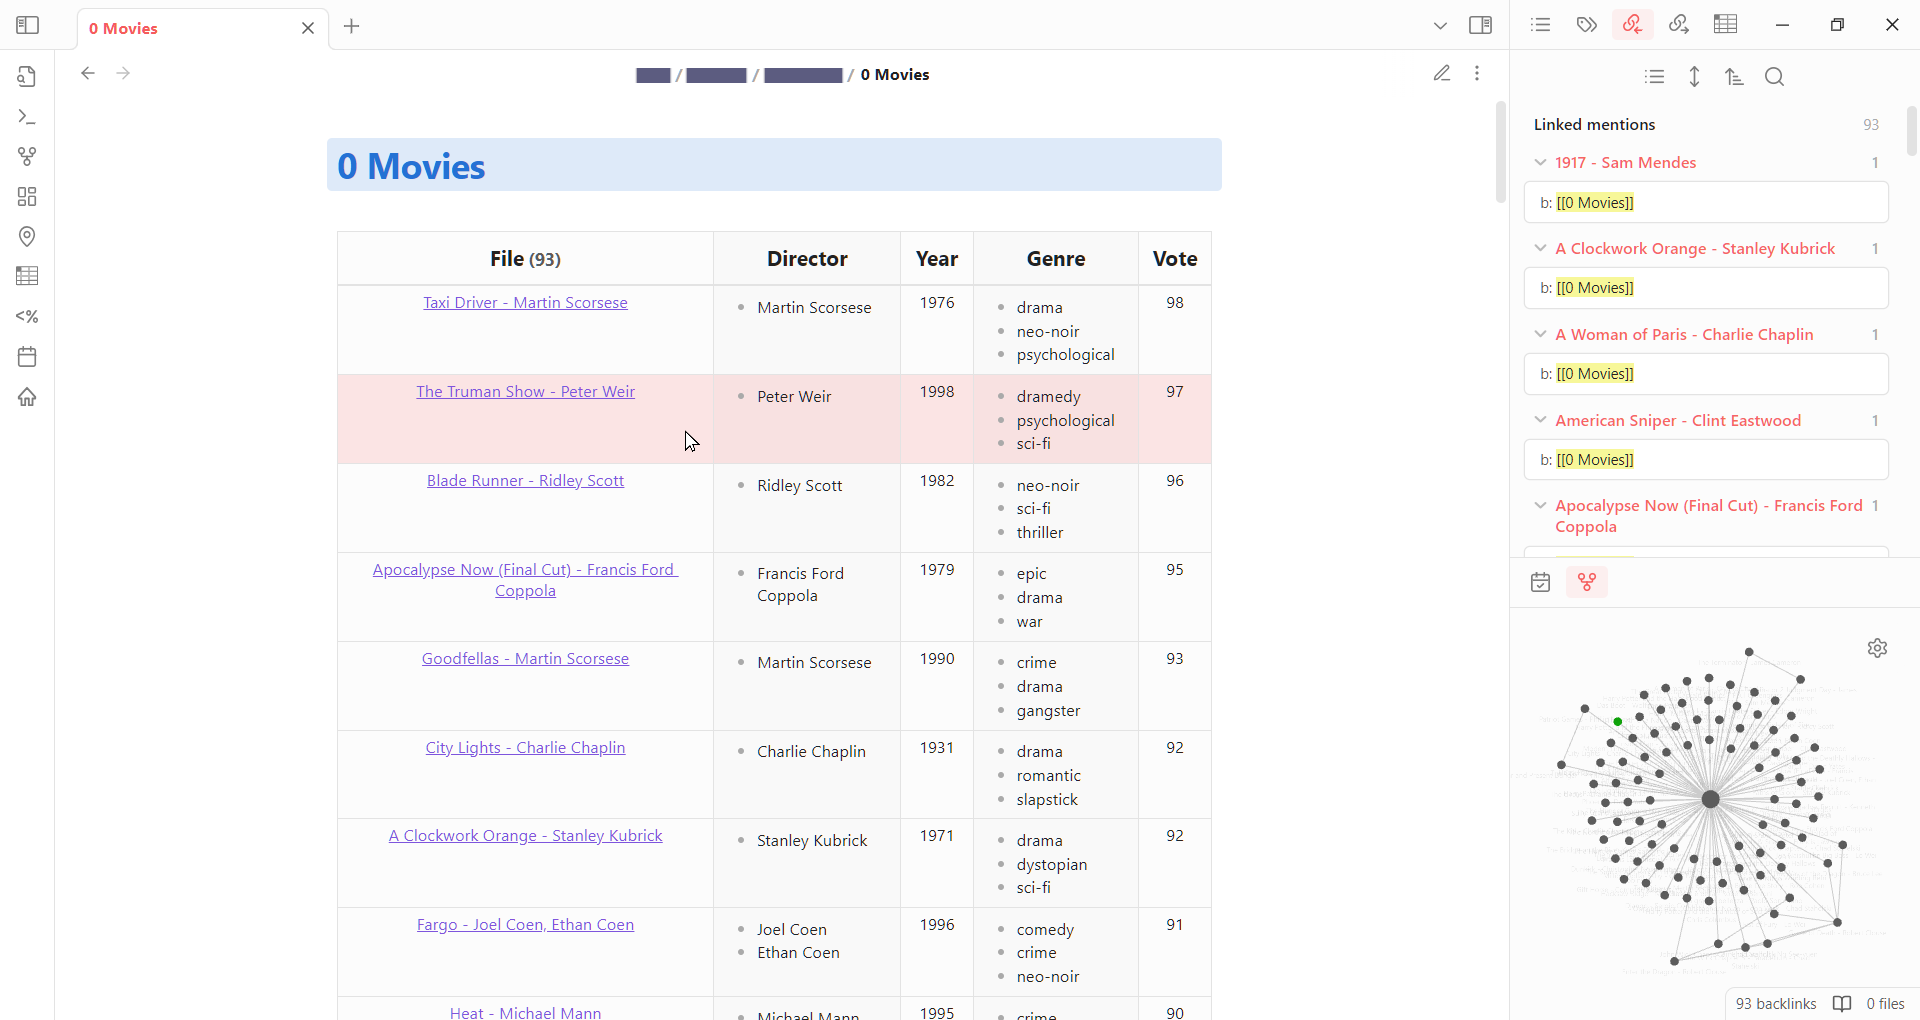Collapse American Sniper backlink group
Viewport: 1920px width, 1020px height.
[x=1540, y=420]
